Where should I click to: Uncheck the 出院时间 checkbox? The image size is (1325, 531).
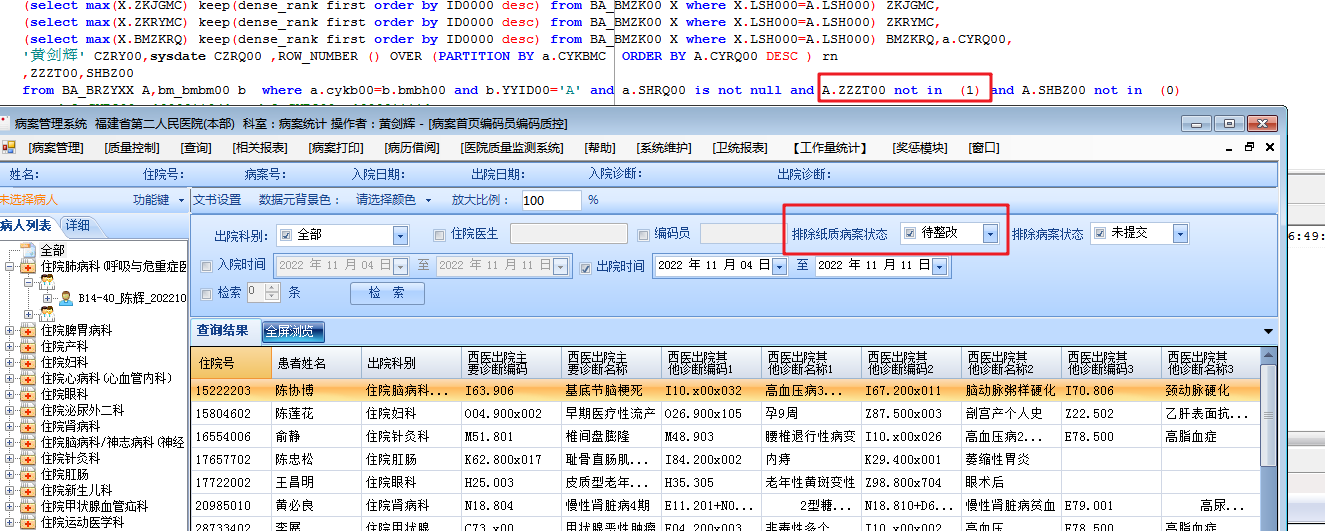tap(586, 267)
